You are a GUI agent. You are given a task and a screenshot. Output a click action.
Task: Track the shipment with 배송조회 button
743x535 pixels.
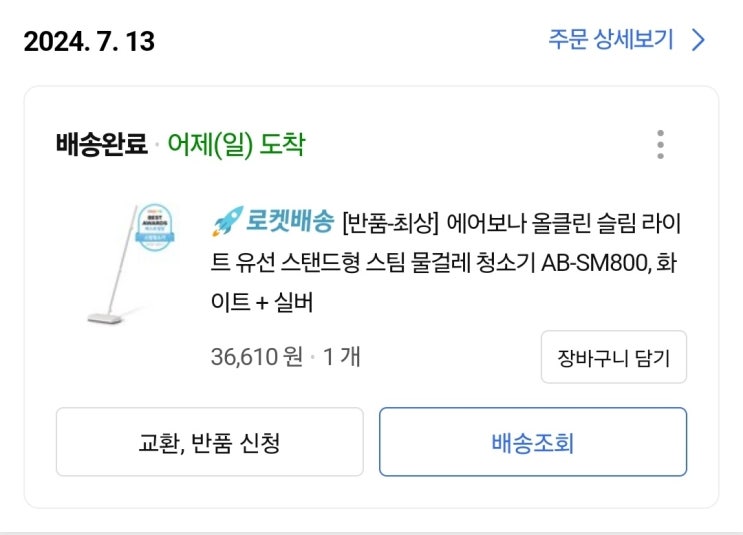[x=532, y=442]
